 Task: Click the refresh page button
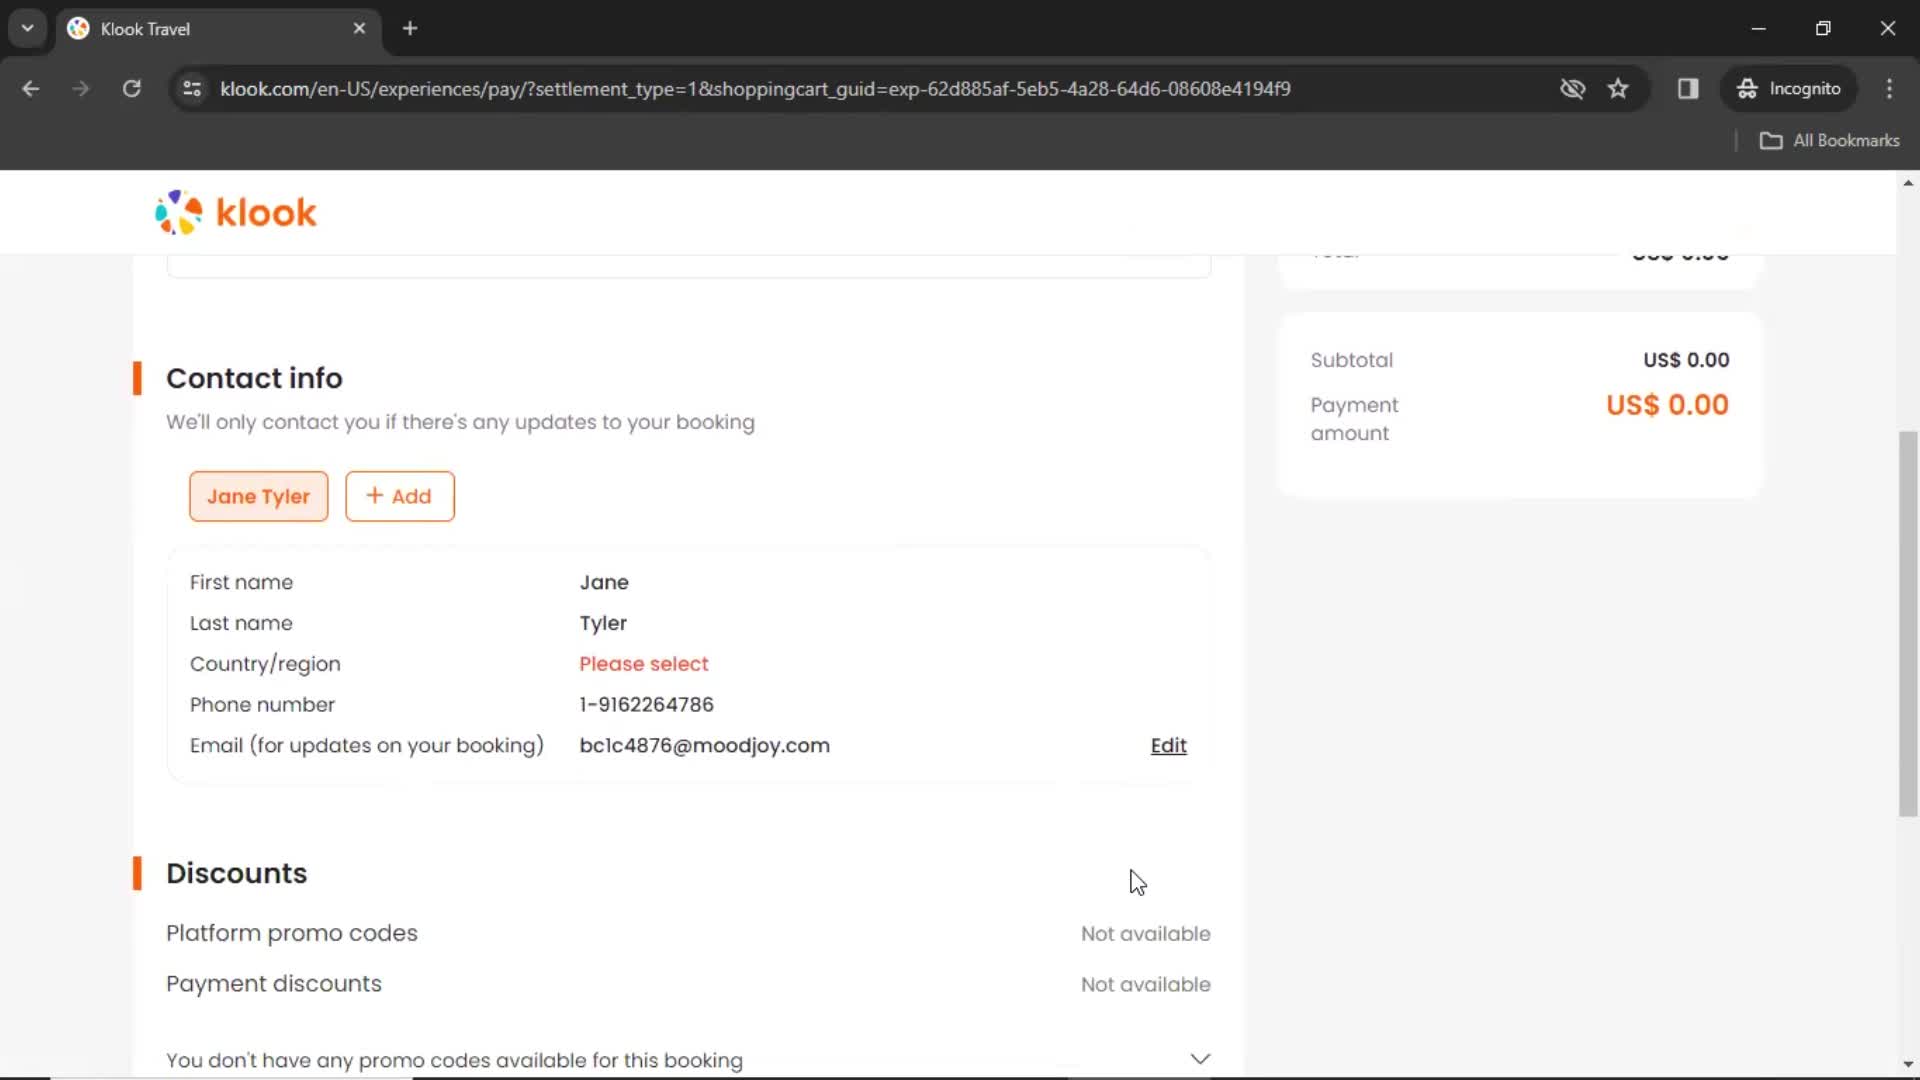pos(131,88)
